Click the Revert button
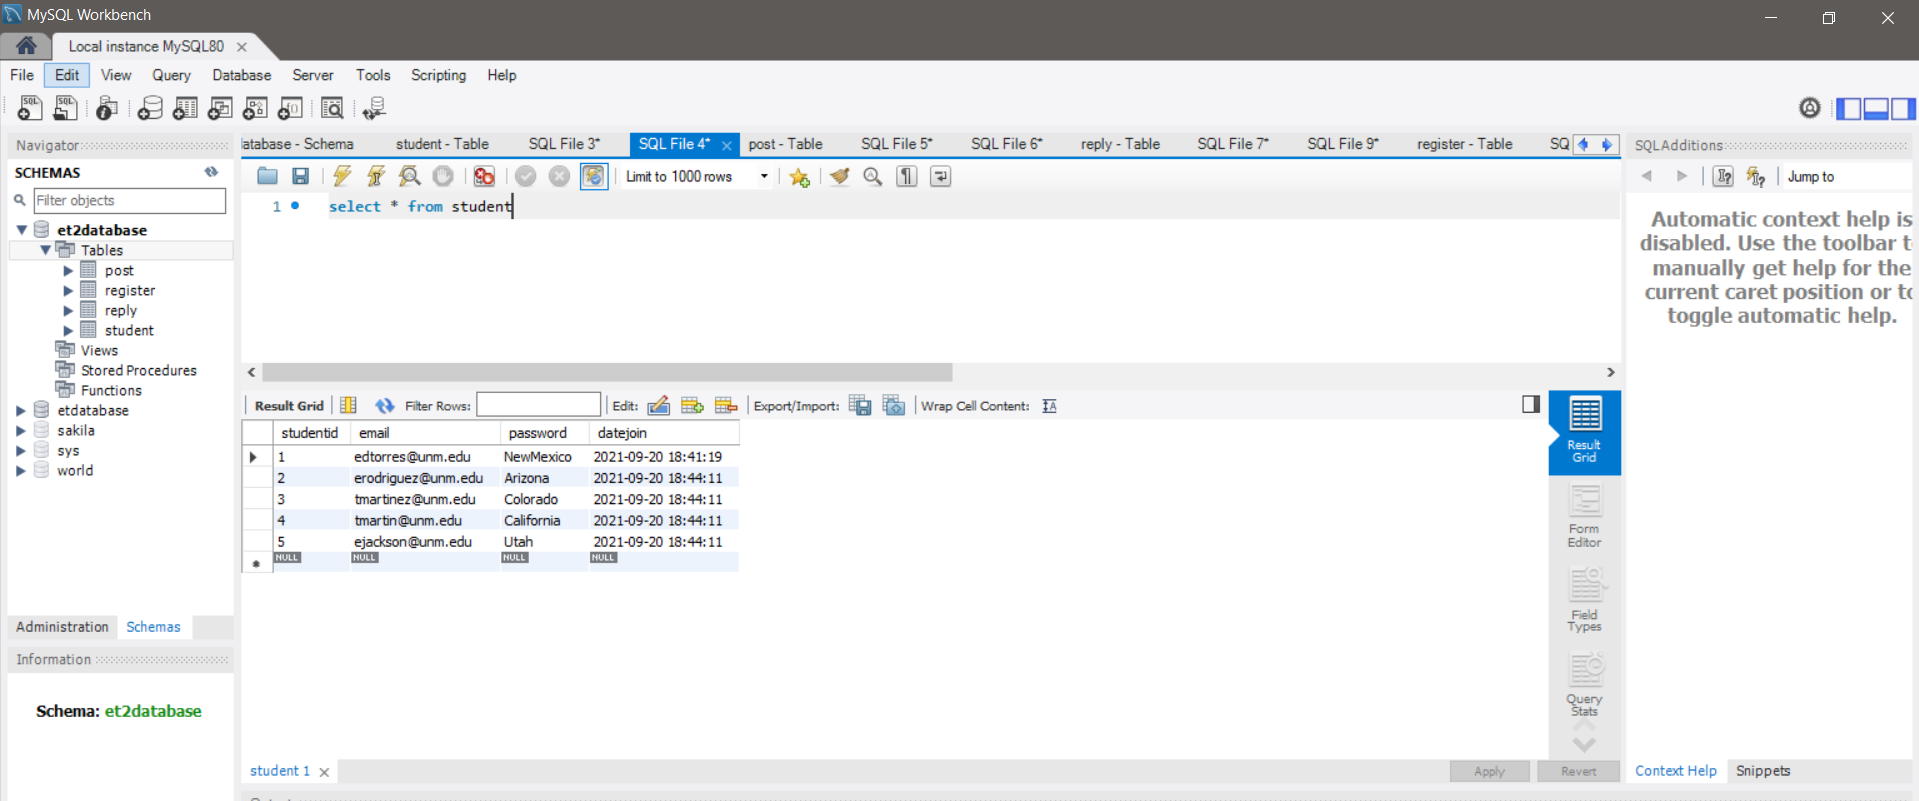Screen dimensions: 1919x801 click(1578, 771)
